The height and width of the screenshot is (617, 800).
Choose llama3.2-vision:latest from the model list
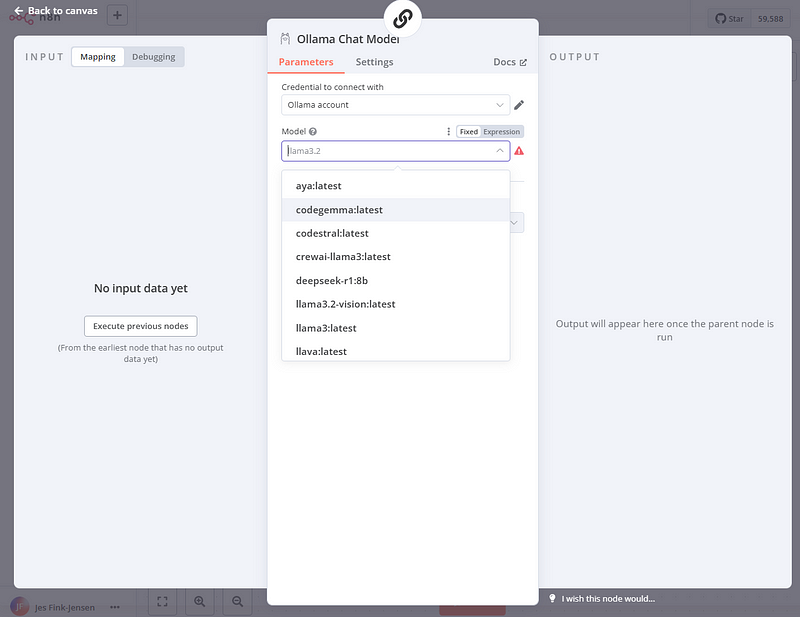coord(395,304)
